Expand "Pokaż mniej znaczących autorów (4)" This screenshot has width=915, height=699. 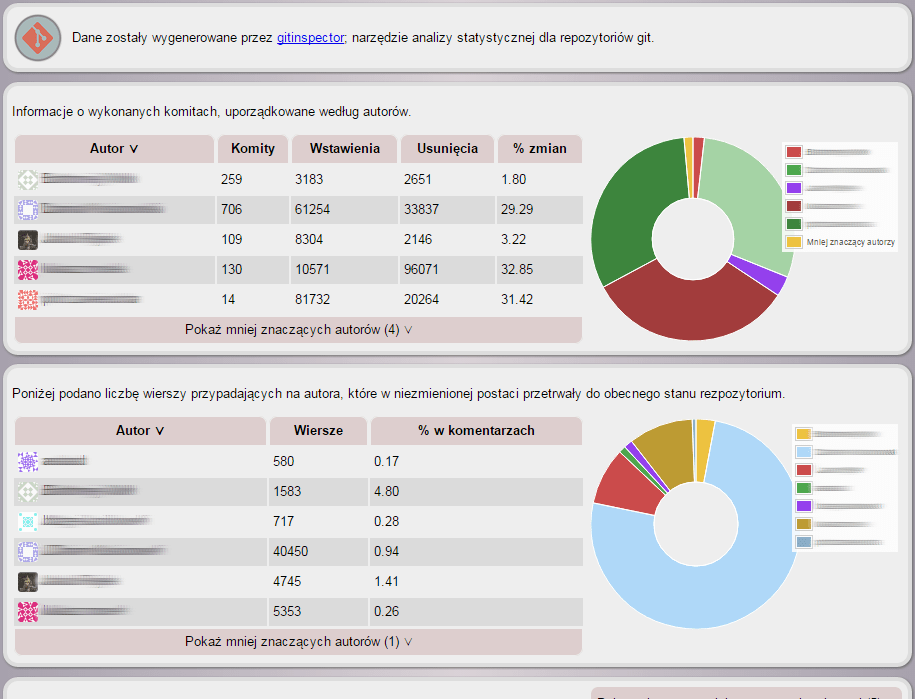297,329
